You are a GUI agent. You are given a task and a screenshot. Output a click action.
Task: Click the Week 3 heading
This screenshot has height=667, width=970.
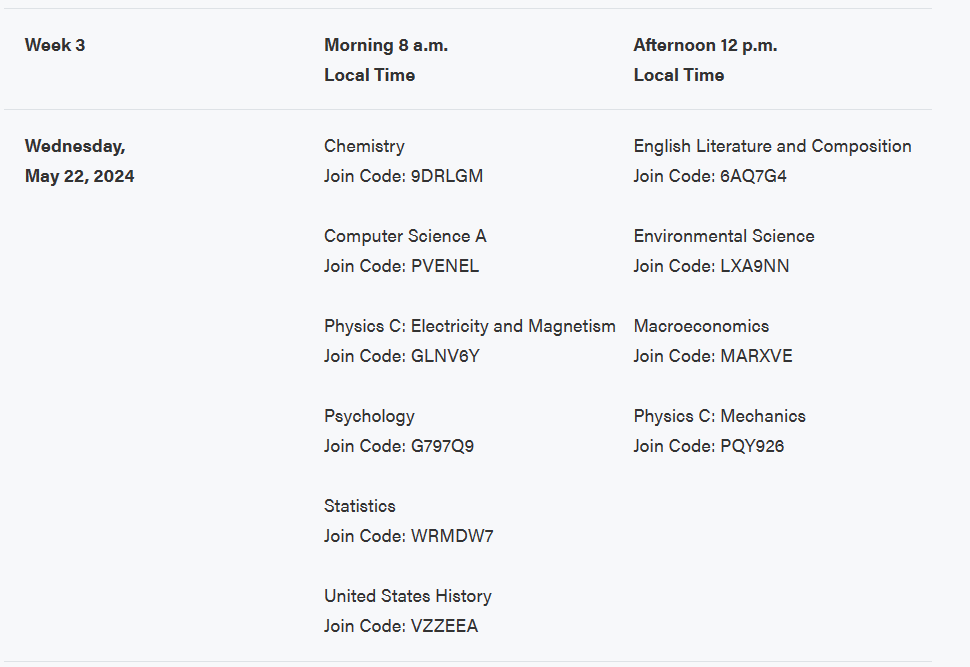coord(55,45)
